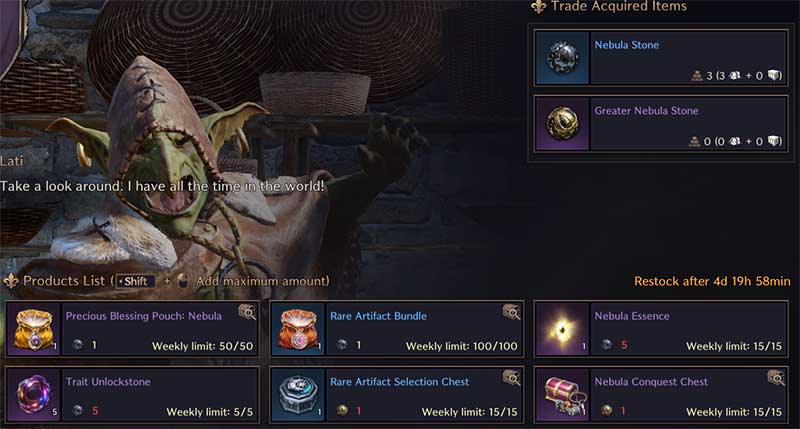Click the Products List header
The width and height of the screenshot is (800, 429).
(x=63, y=281)
